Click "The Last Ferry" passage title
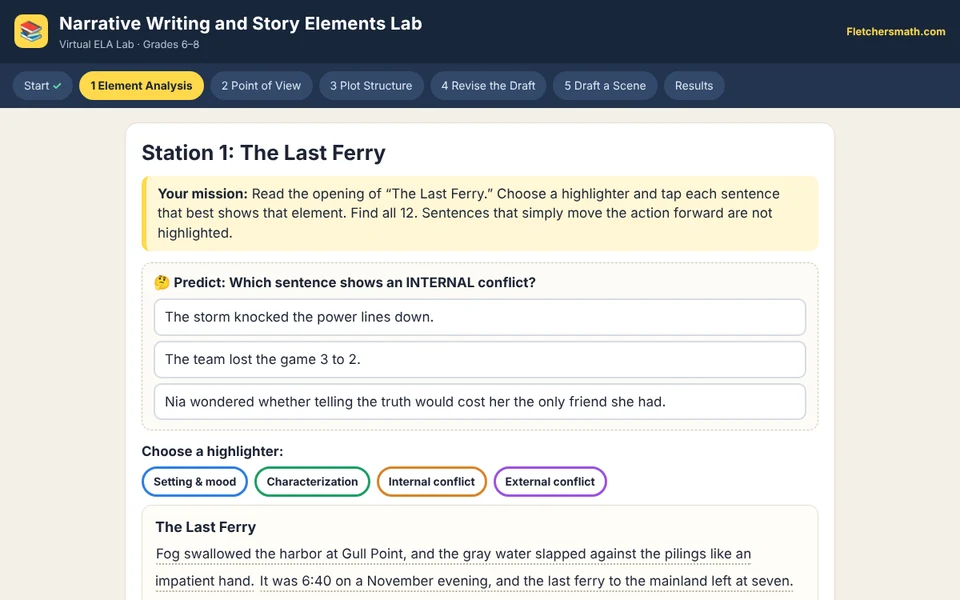The width and height of the screenshot is (960, 600). coord(206,527)
